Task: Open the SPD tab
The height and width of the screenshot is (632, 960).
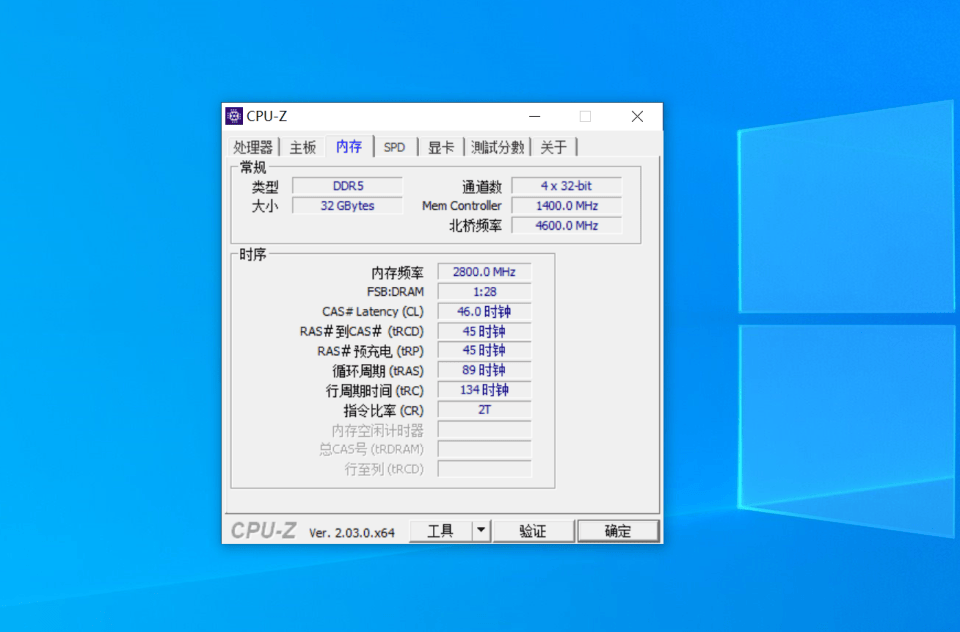Action: tap(394, 146)
